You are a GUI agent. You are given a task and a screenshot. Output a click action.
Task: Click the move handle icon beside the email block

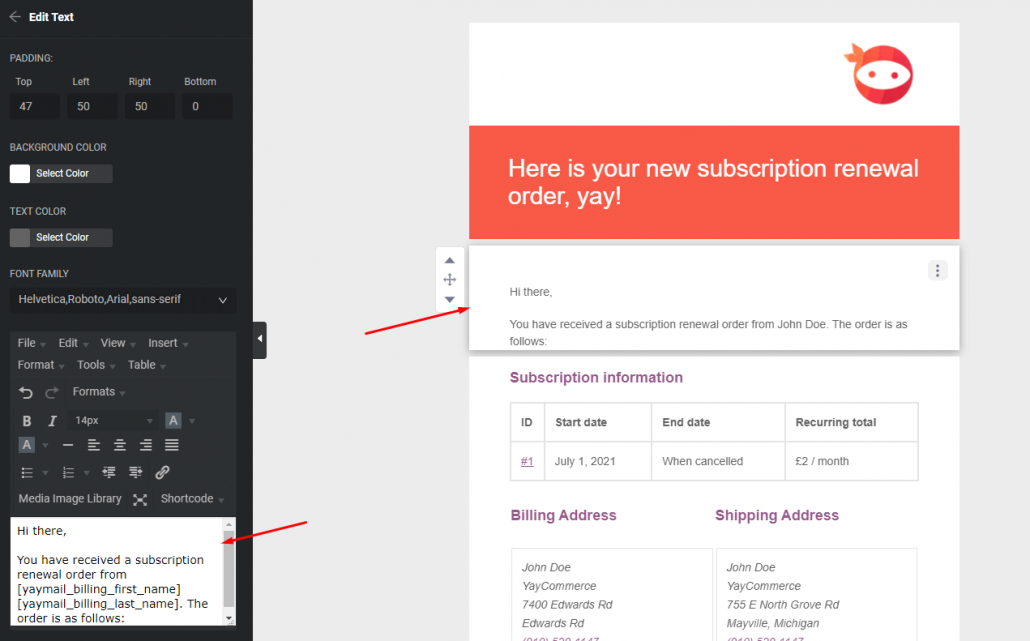tap(450, 279)
